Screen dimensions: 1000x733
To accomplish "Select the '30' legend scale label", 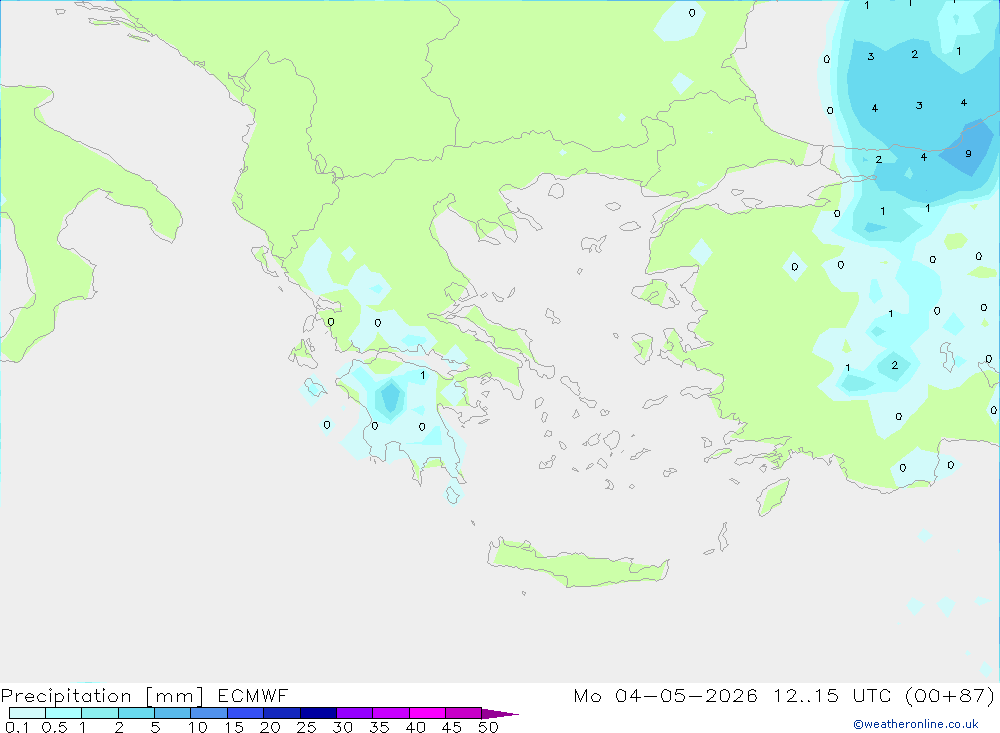I will tap(342, 727).
